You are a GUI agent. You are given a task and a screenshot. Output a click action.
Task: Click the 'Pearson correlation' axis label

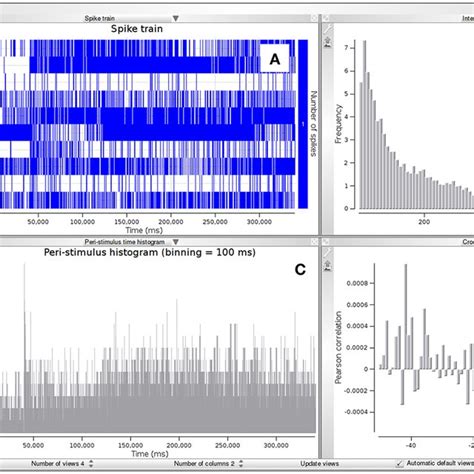338,348
